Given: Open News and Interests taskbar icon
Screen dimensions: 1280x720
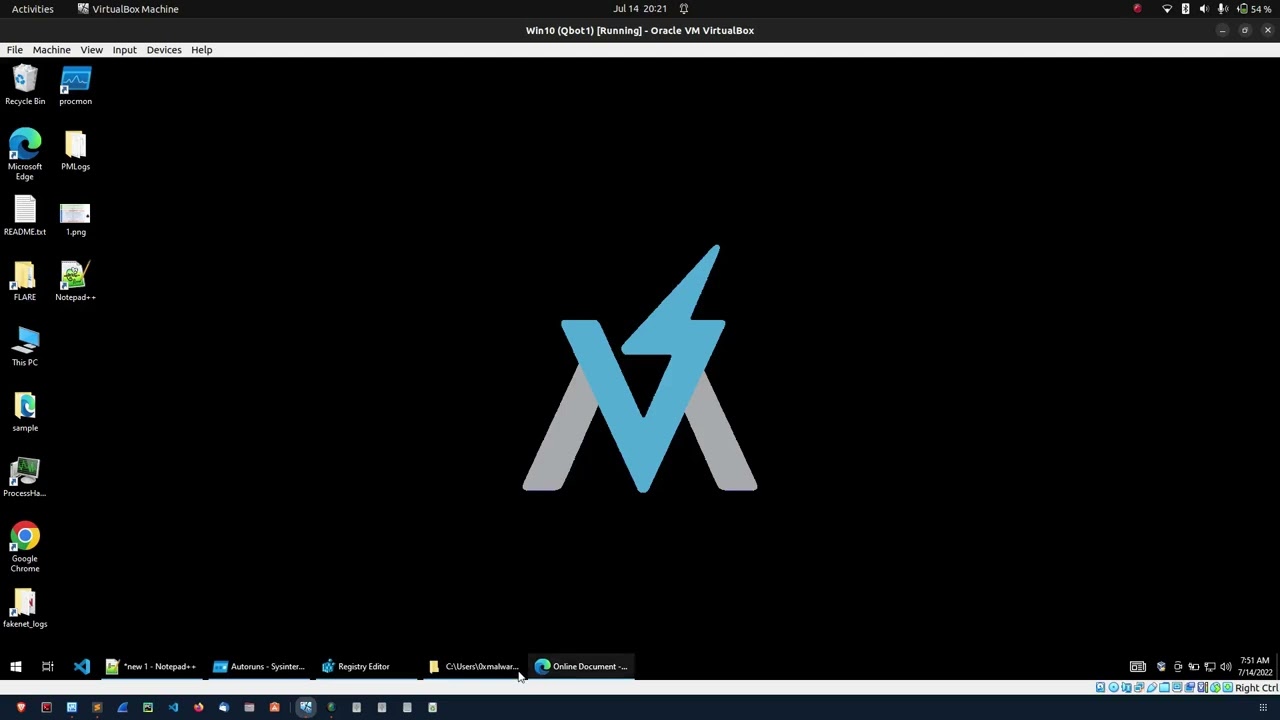Looking at the screenshot, I should click(x=1138, y=667).
